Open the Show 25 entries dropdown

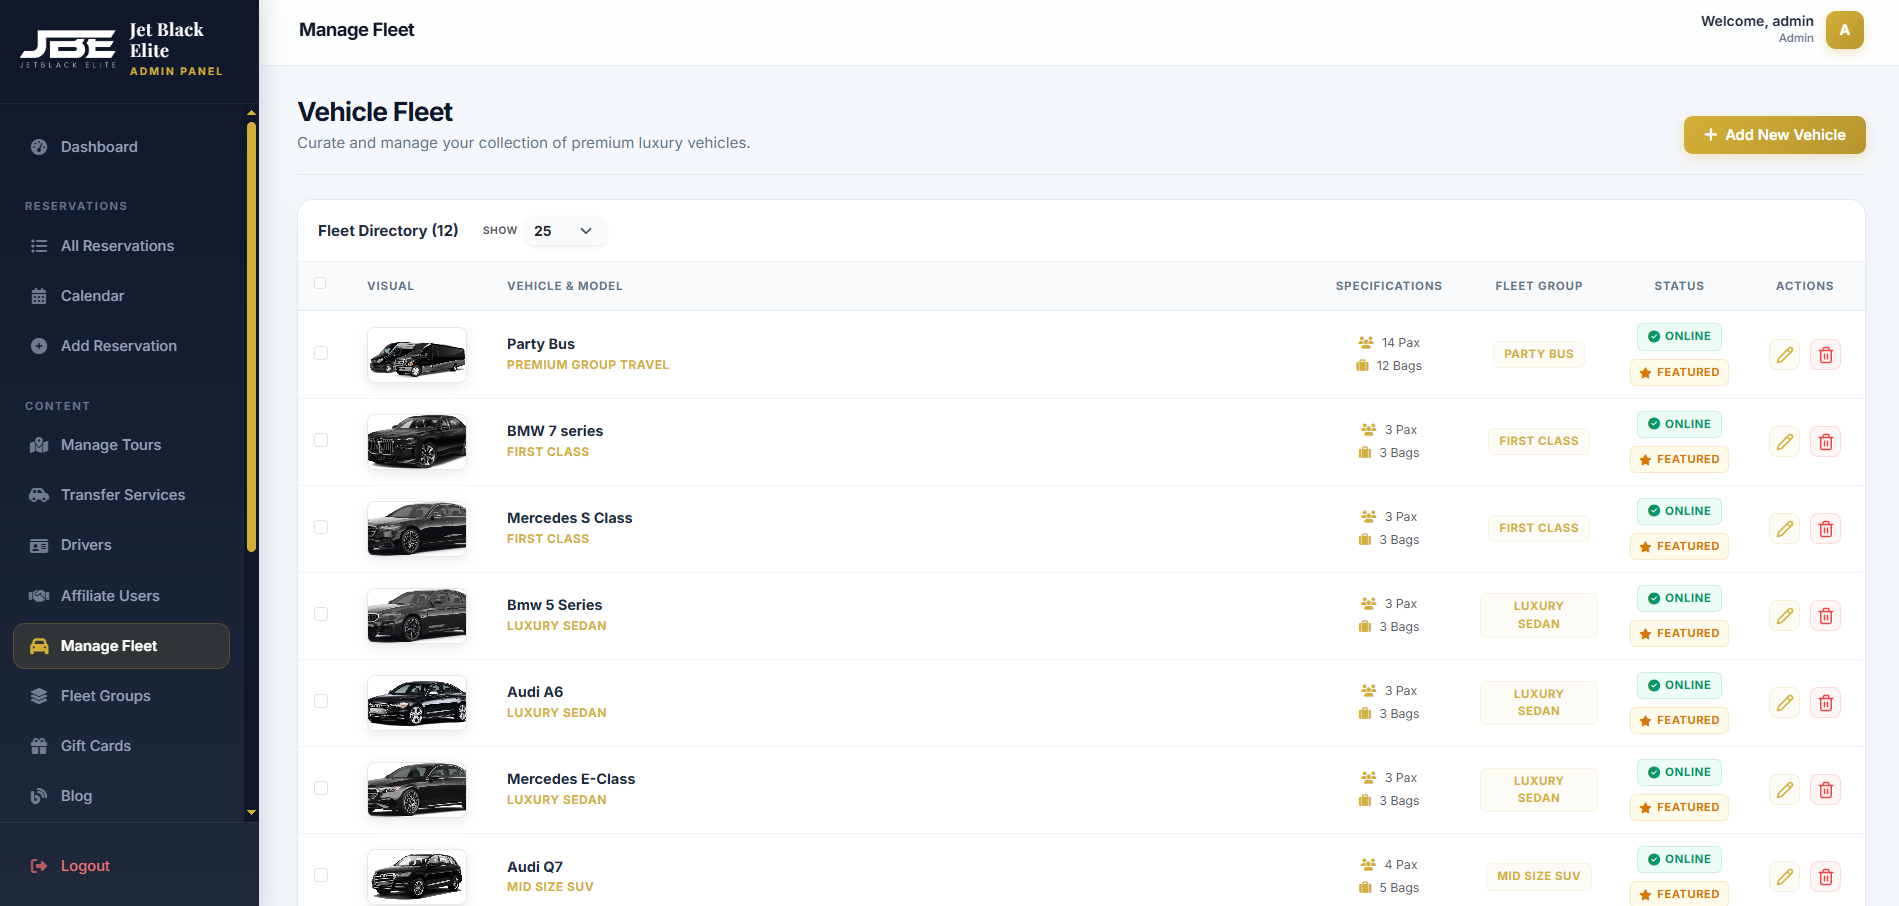(x=563, y=231)
